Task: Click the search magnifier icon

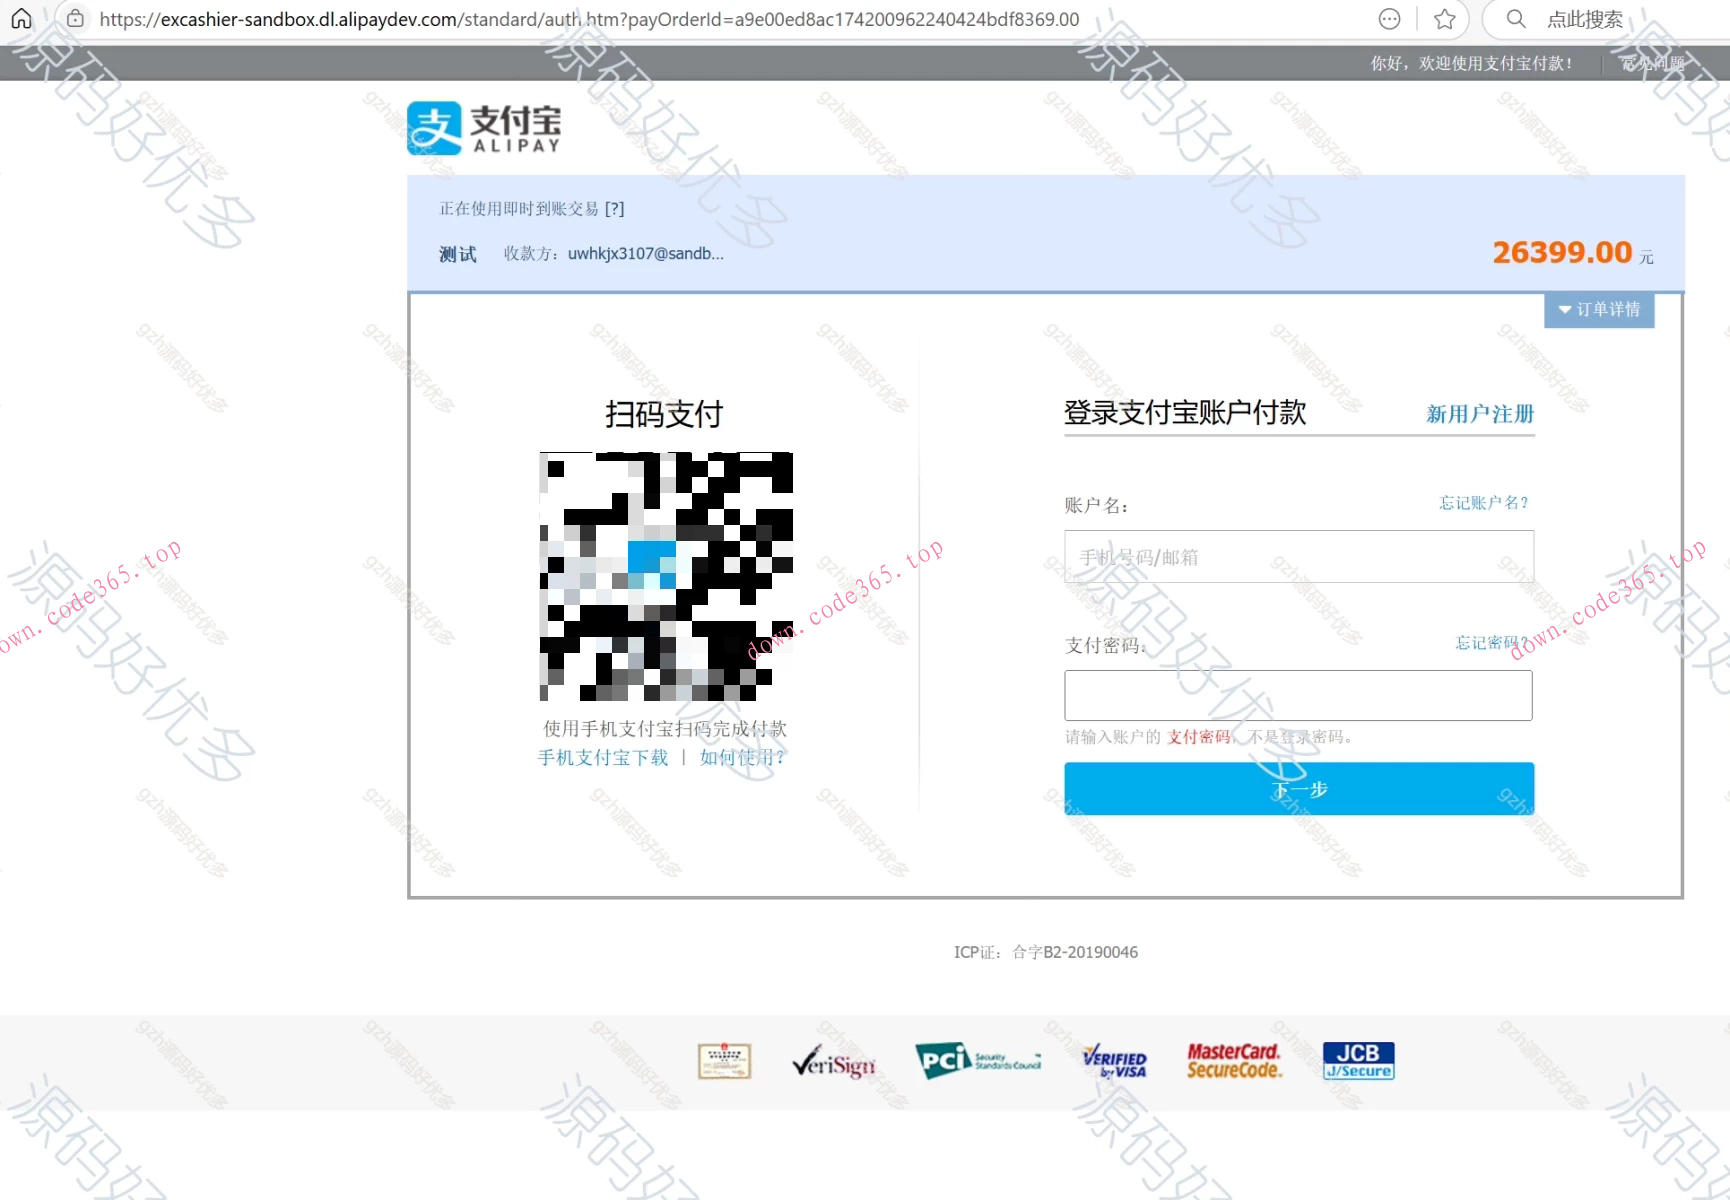Action: pyautogui.click(x=1515, y=18)
